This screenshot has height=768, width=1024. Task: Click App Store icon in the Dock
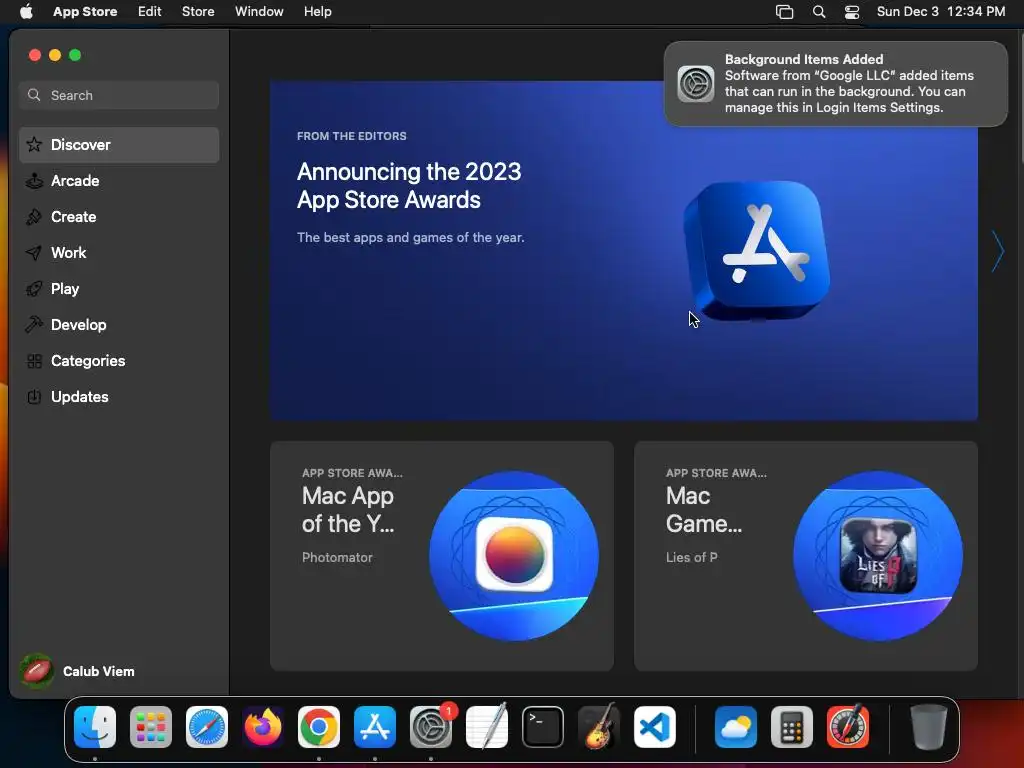pos(375,727)
